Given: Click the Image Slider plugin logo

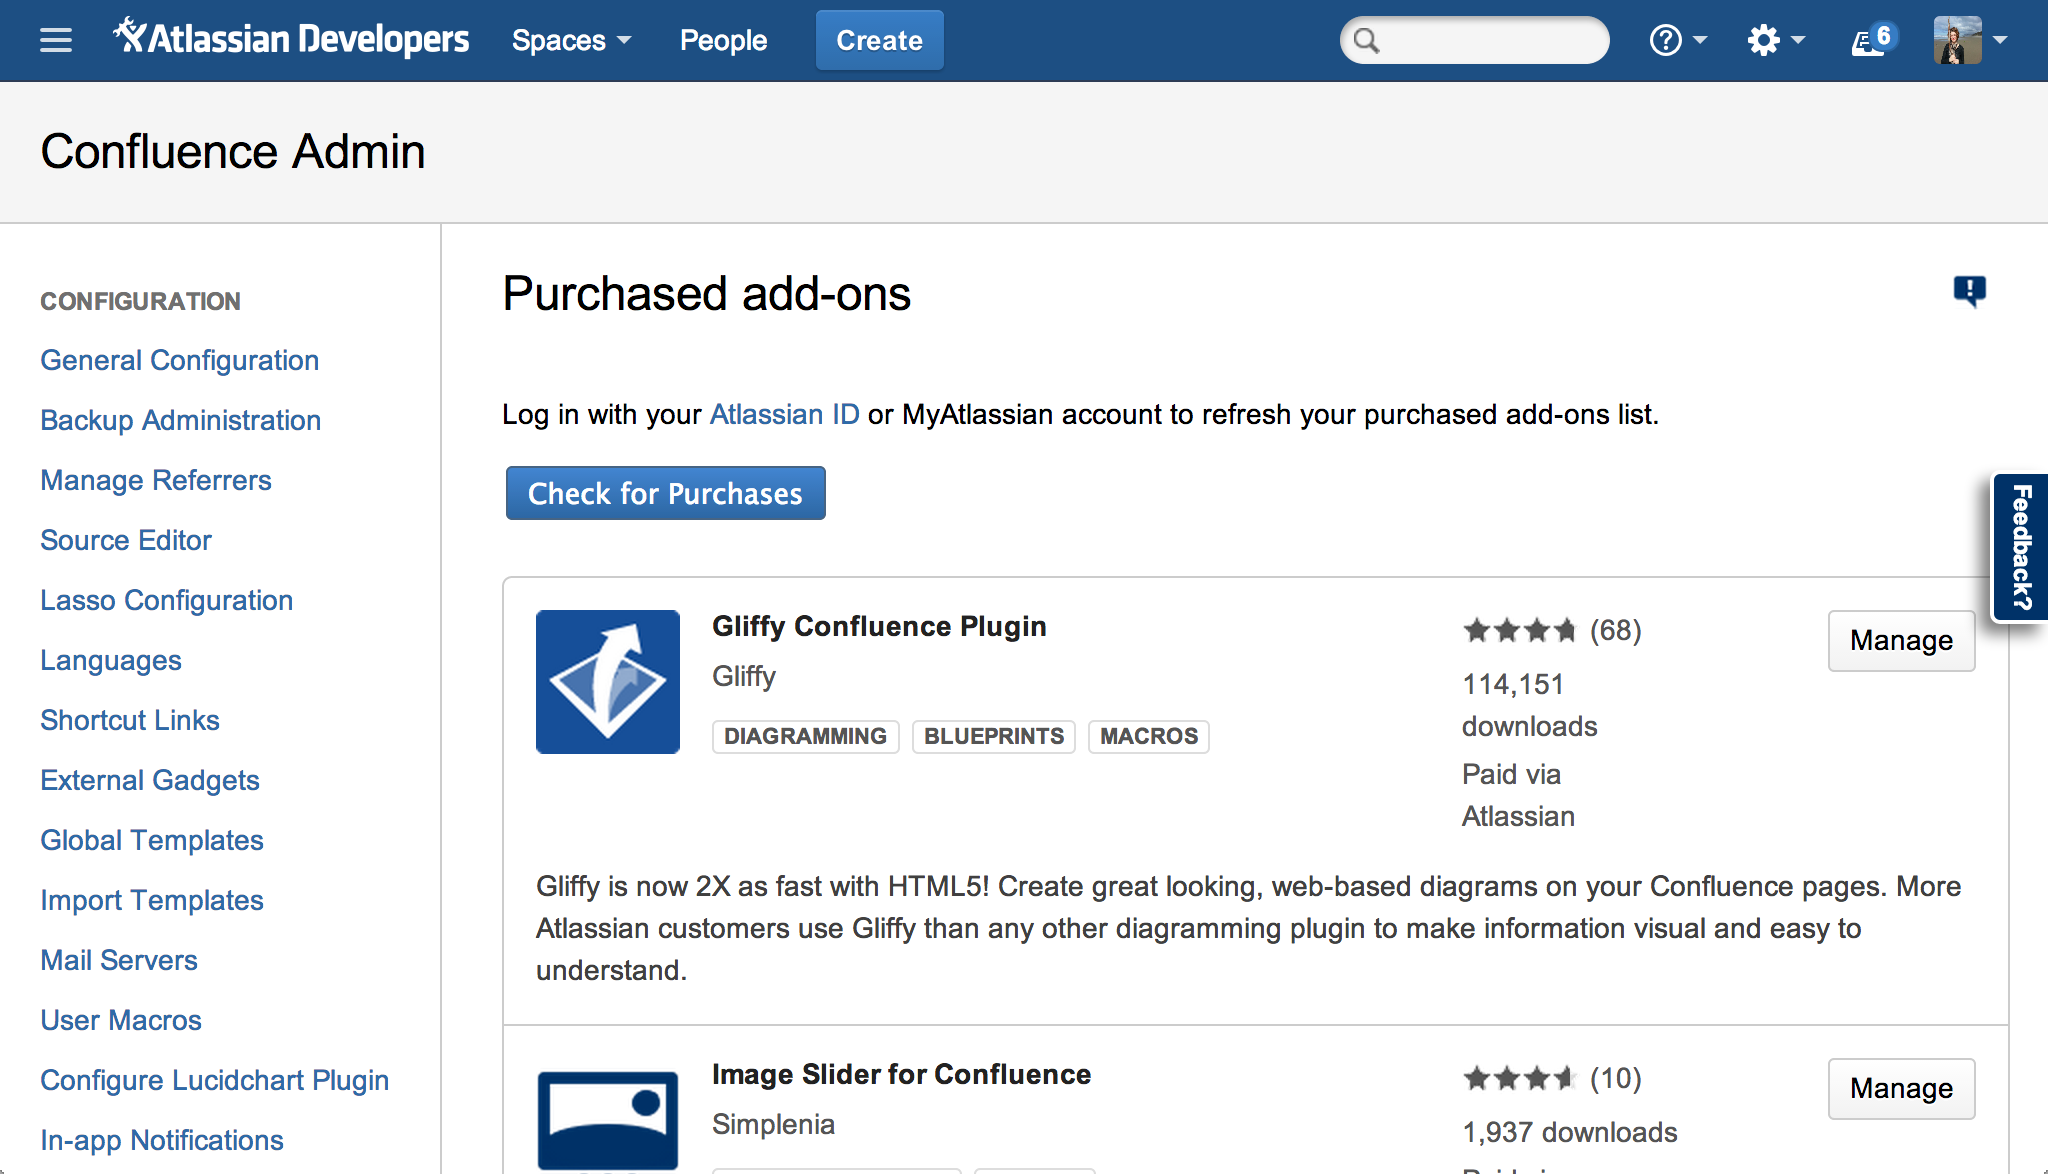Looking at the screenshot, I should coord(608,1120).
